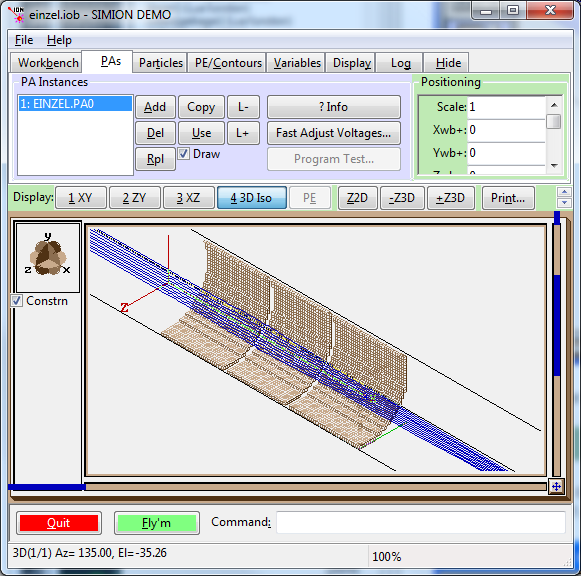Click the green Fly'm button
This screenshot has height=576, width=581.
coord(157,523)
